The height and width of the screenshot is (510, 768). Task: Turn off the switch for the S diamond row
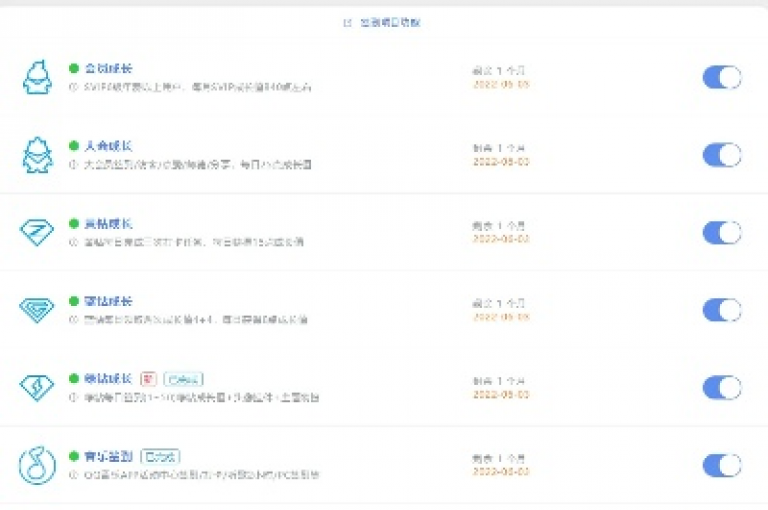722,310
